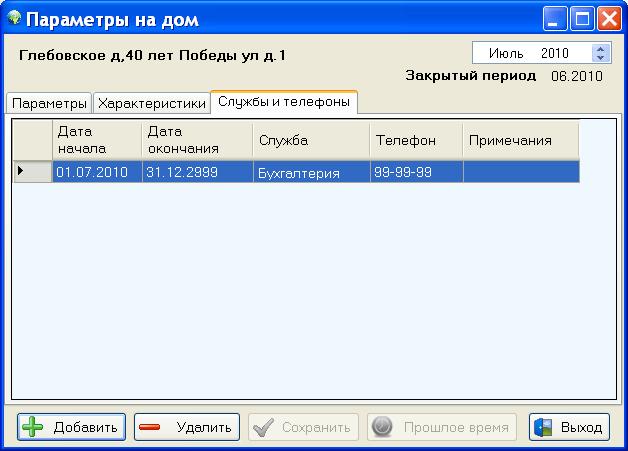The image size is (628, 451).
Task: Click the green plus icon on Добавить
Action: click(x=34, y=428)
